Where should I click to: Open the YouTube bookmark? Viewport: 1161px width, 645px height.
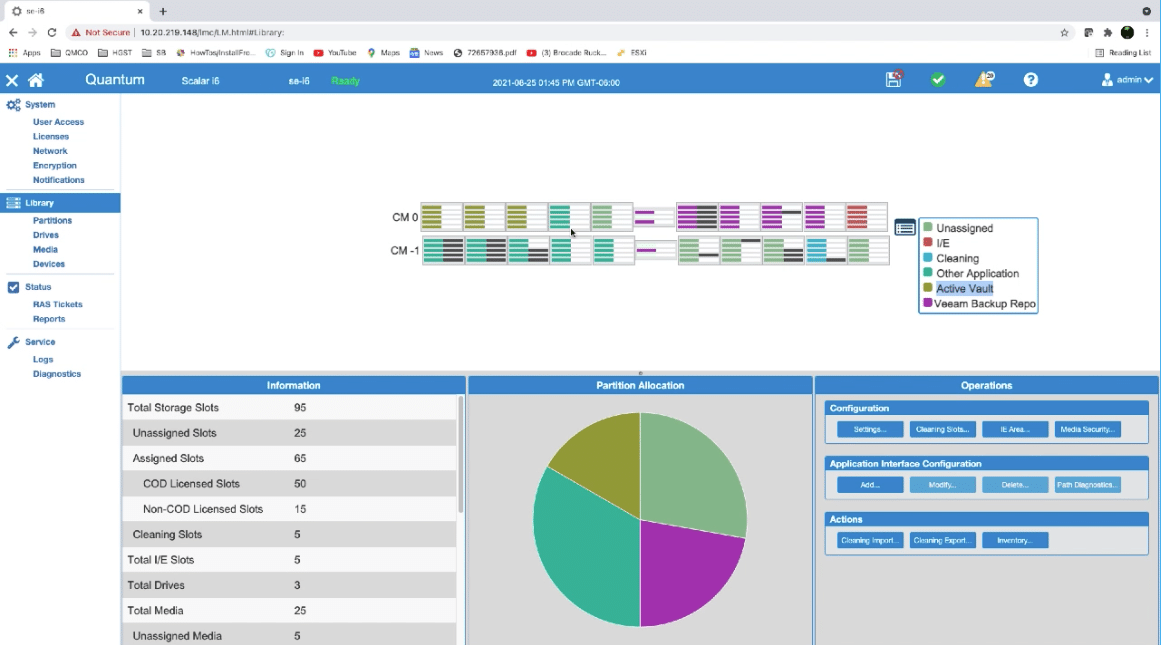(335, 53)
